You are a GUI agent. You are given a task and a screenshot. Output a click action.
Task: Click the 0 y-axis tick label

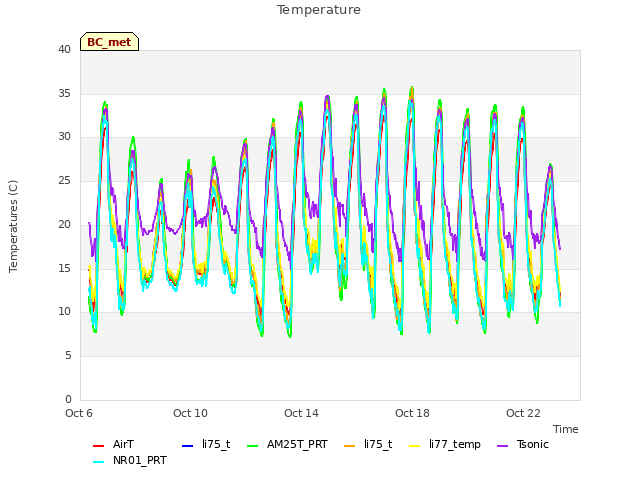pyautogui.click(x=68, y=399)
